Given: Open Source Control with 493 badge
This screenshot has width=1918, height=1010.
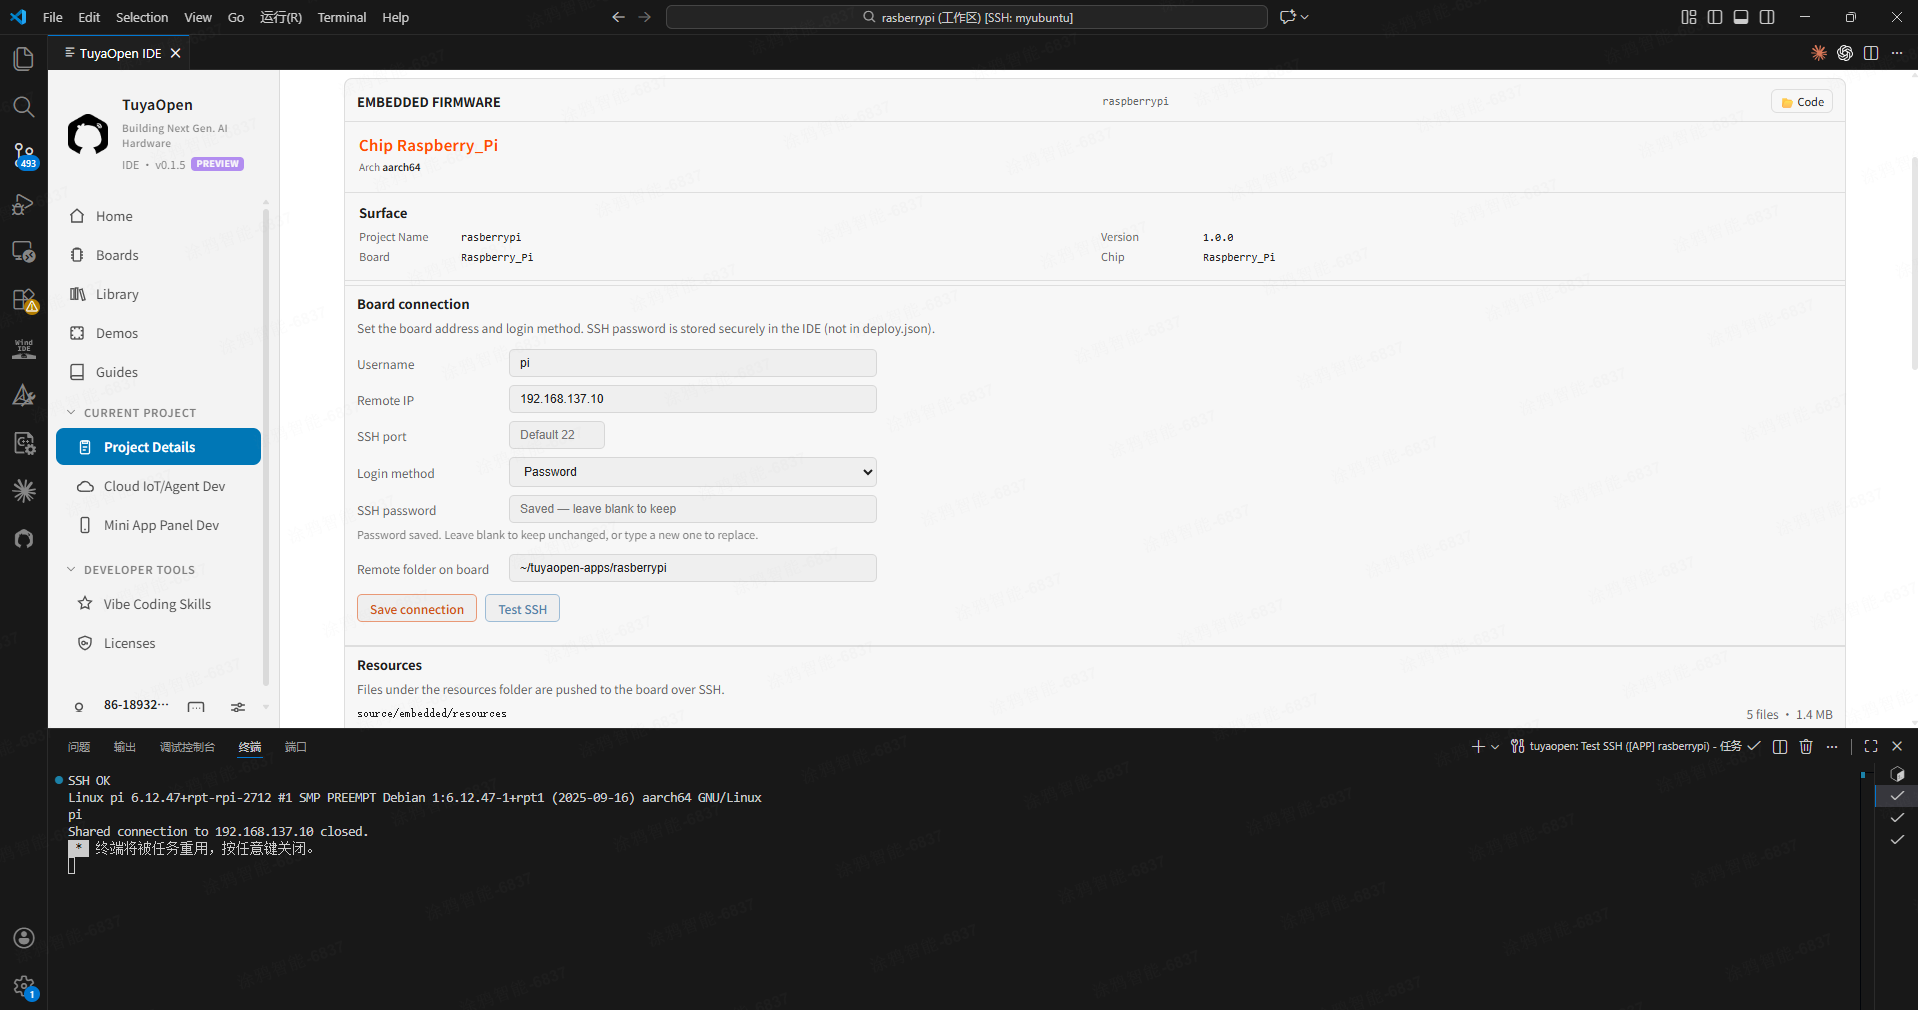Looking at the screenshot, I should click(23, 155).
